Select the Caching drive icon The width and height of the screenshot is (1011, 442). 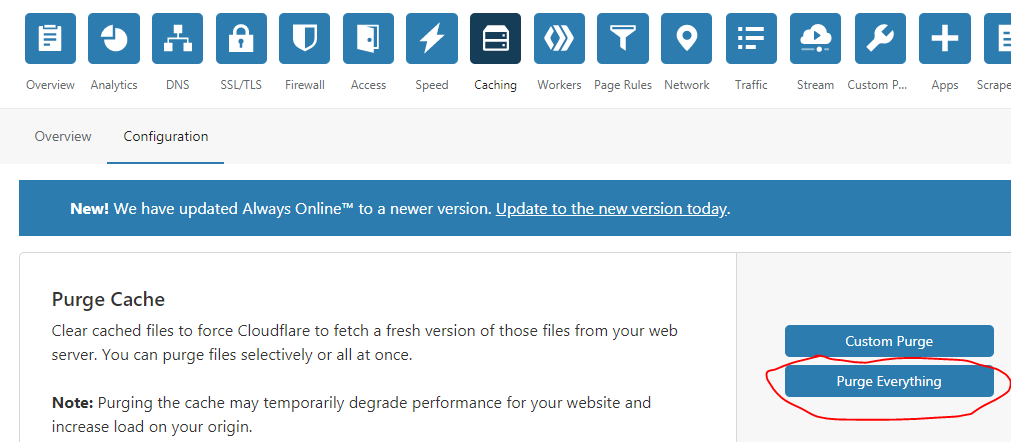pos(495,39)
